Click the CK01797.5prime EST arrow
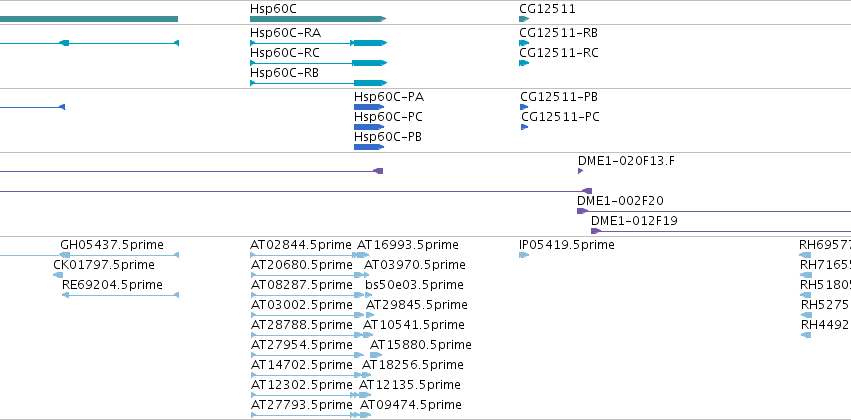The image size is (851, 420). pos(58,275)
